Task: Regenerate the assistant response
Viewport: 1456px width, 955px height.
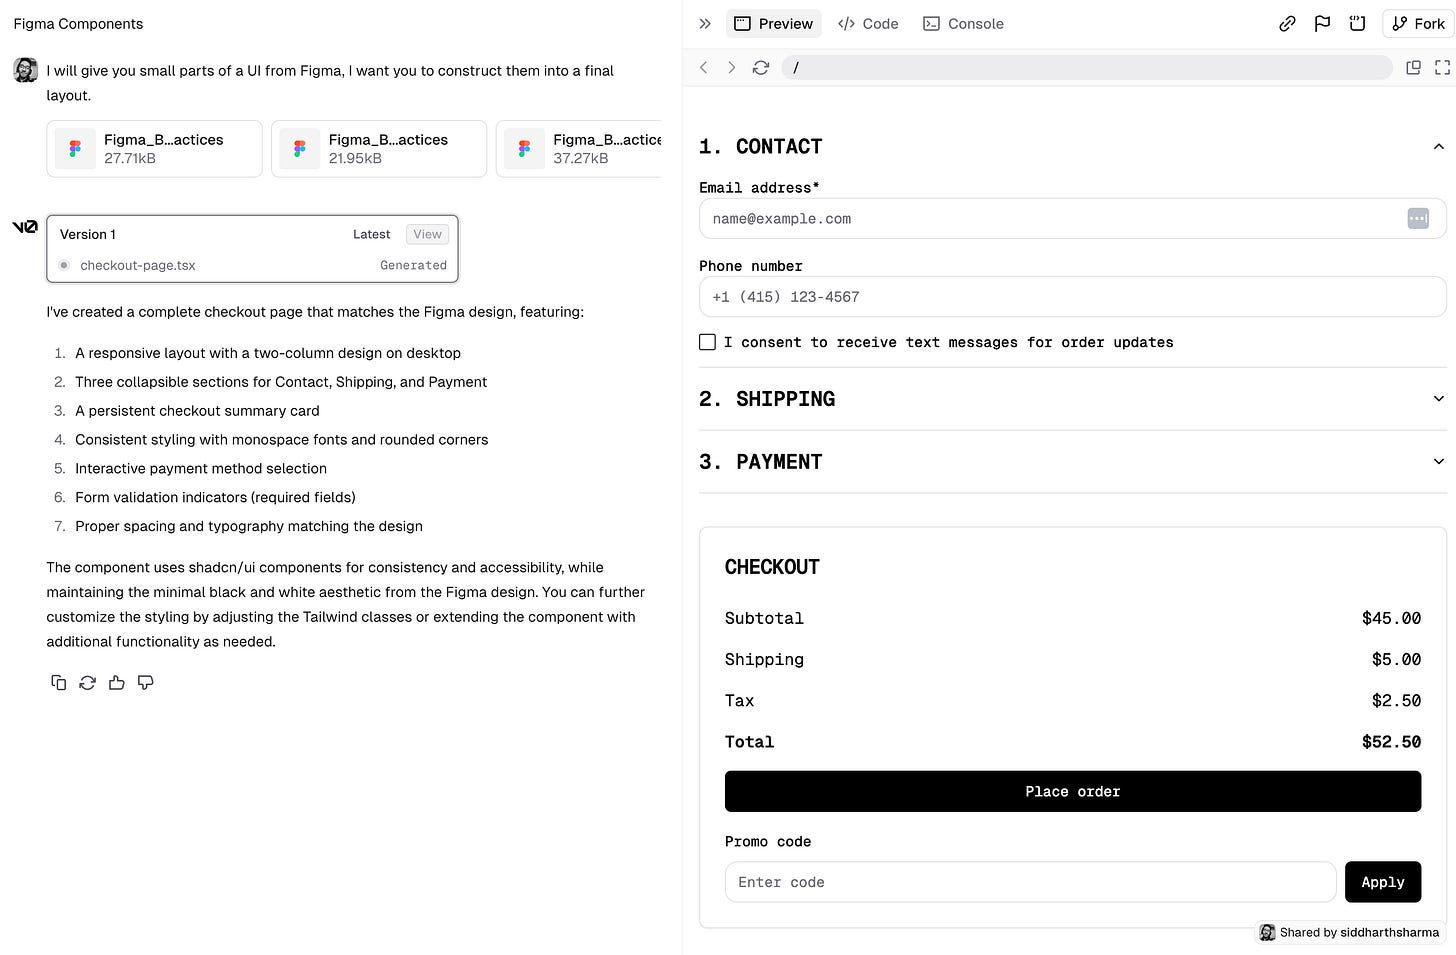Action: click(88, 682)
